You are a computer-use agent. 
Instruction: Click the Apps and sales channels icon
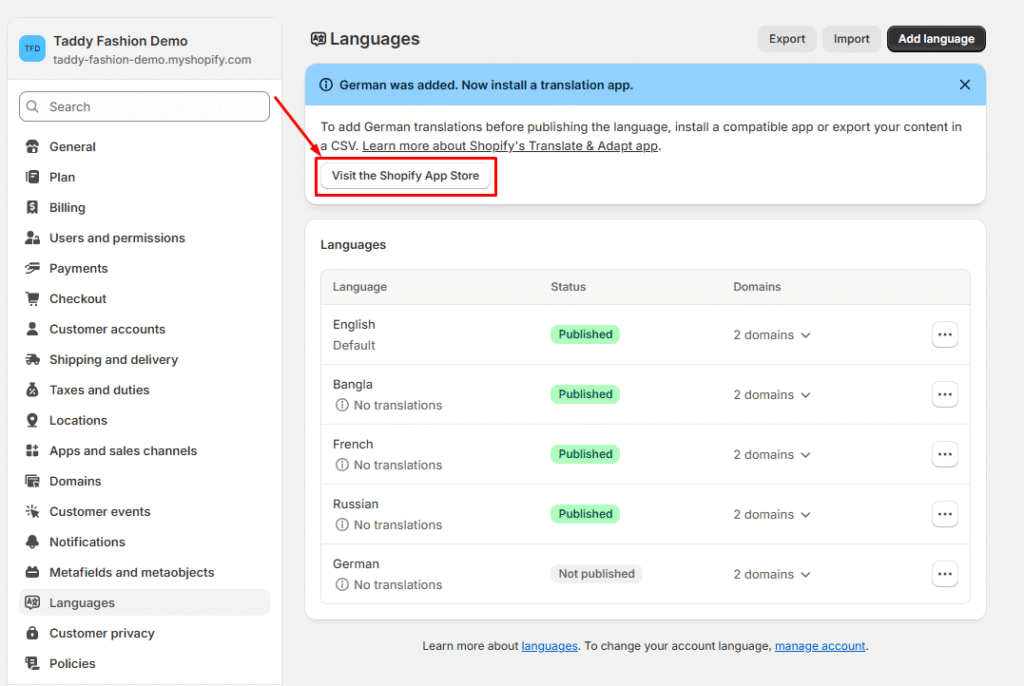[x=32, y=451]
